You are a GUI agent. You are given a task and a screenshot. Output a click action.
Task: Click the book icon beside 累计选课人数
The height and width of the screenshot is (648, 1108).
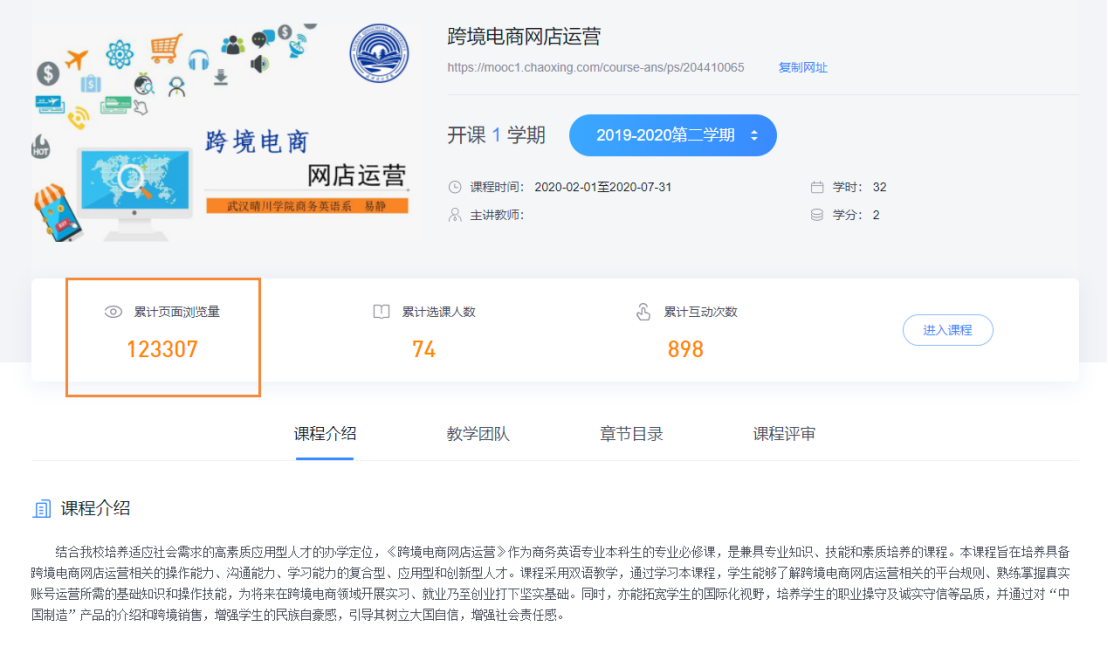tap(381, 312)
